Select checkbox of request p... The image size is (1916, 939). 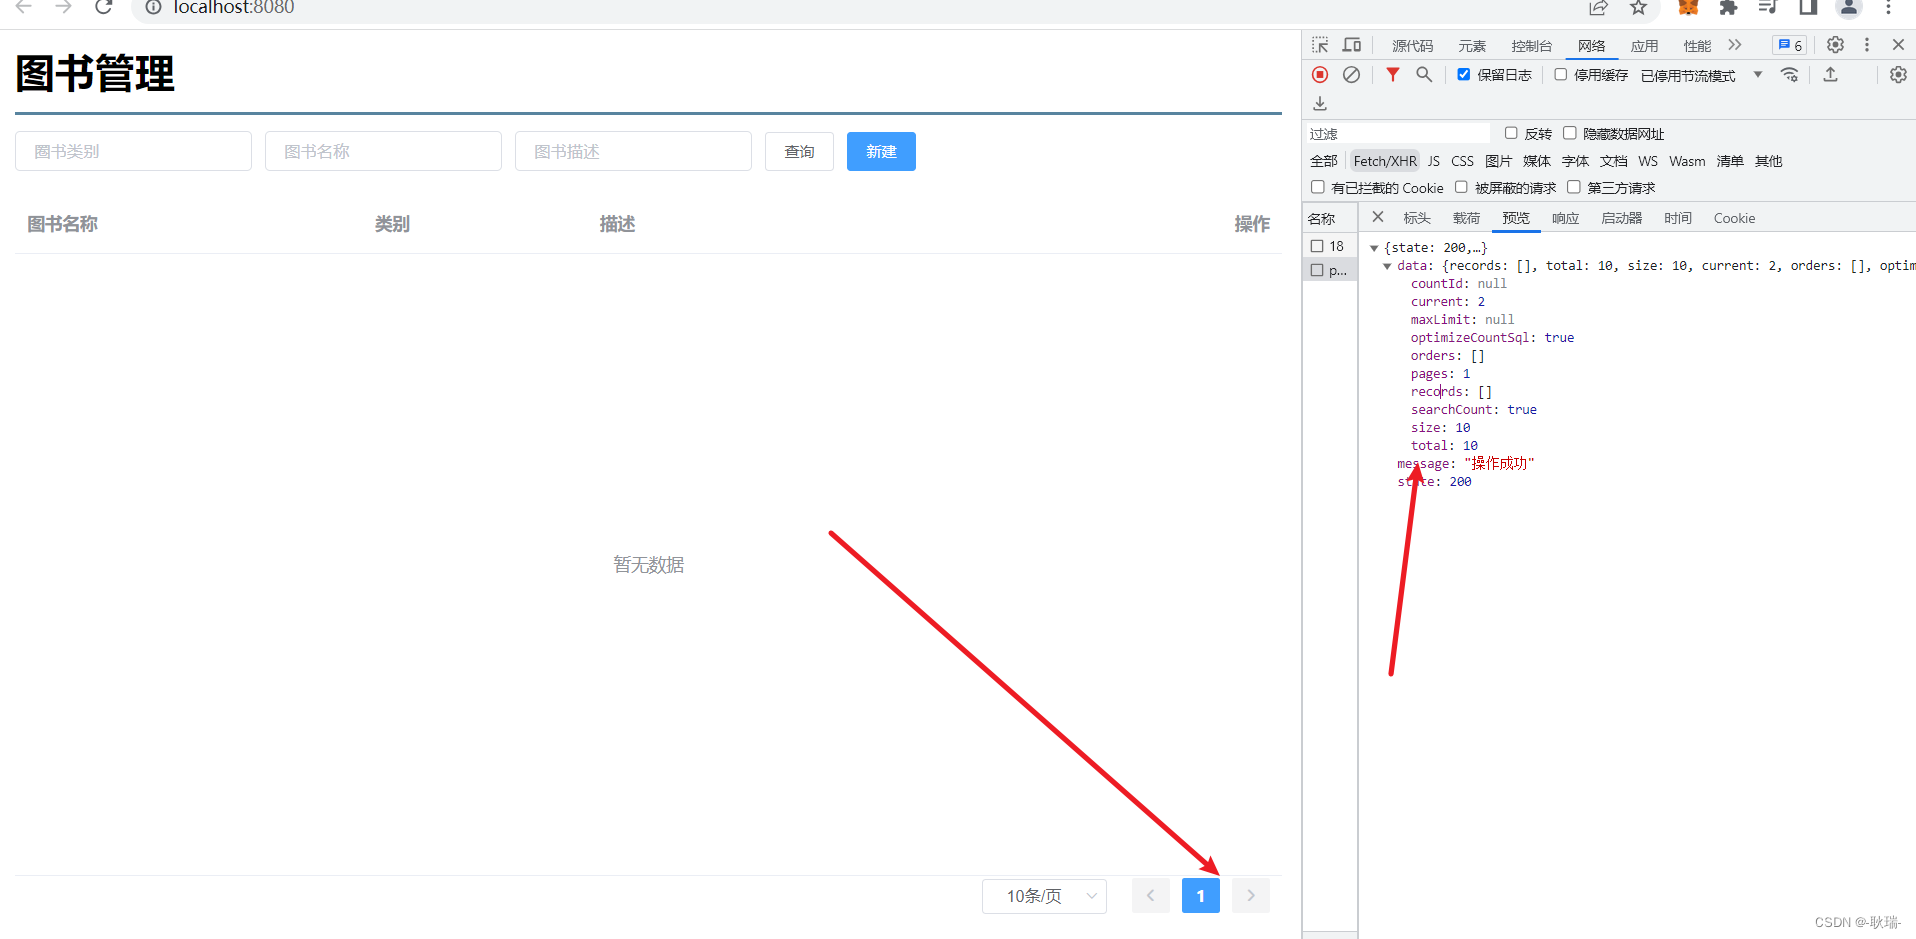[x=1317, y=270]
